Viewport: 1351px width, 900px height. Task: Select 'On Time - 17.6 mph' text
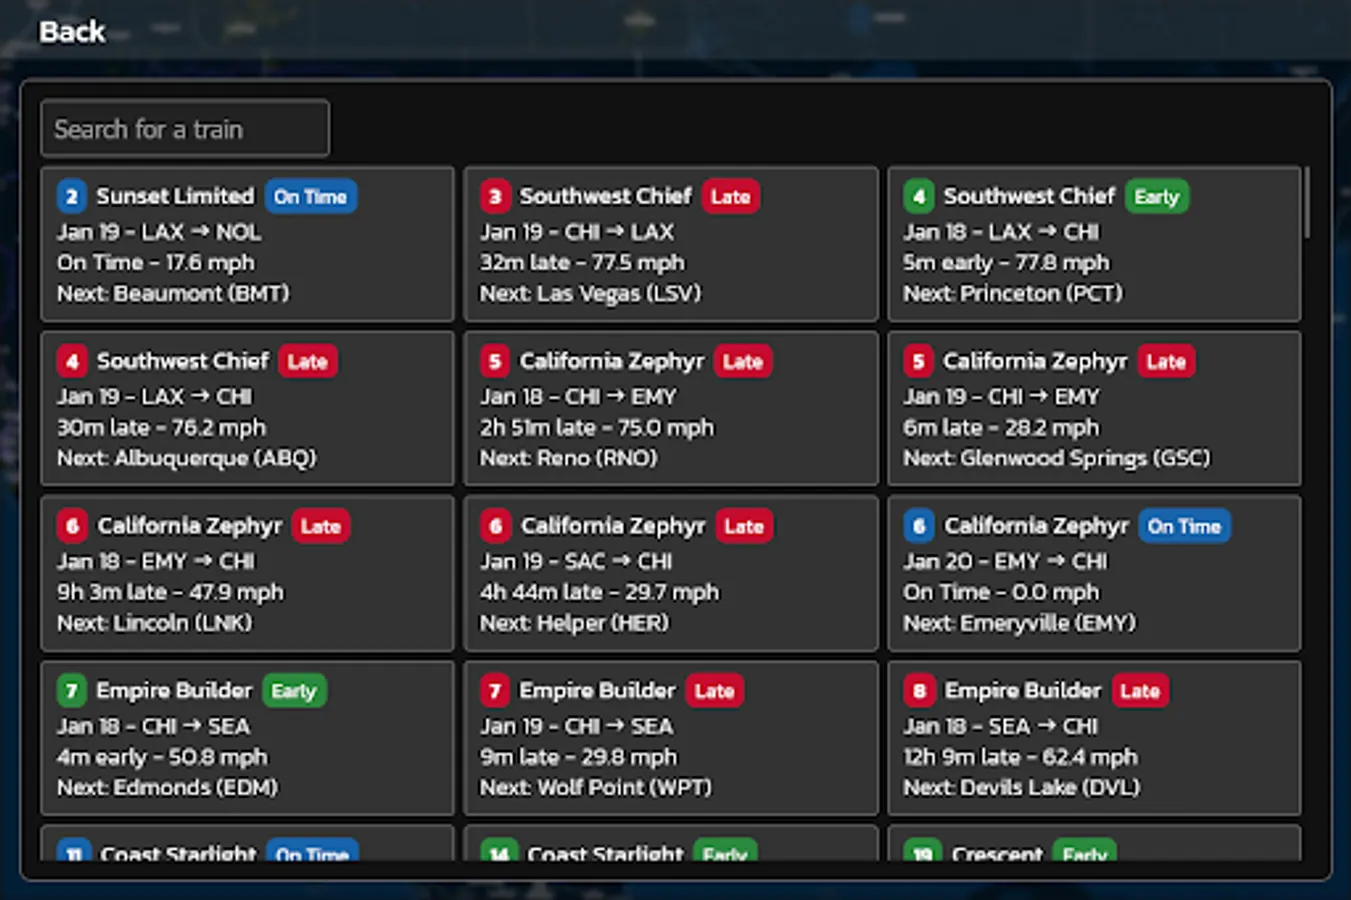[x=155, y=263]
